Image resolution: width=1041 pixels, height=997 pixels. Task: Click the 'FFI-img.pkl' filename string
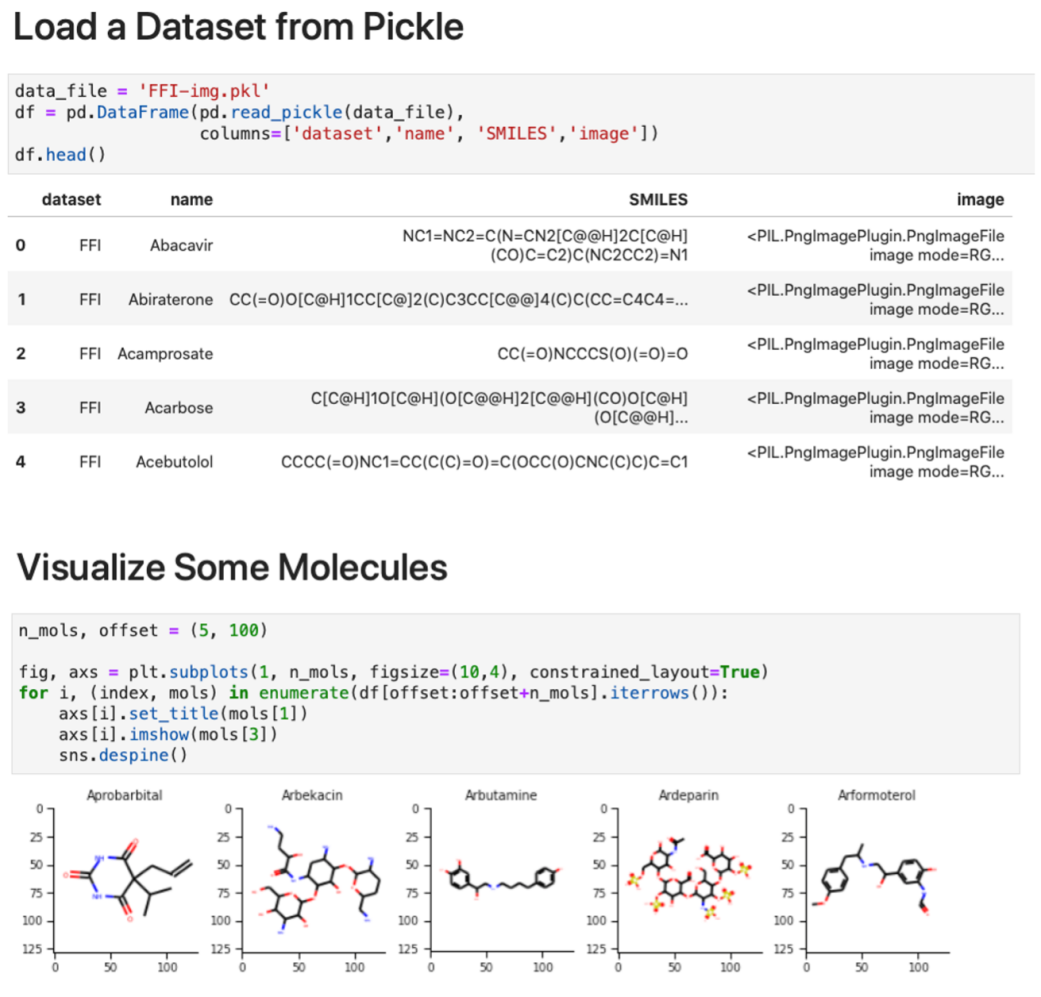tap(193, 91)
